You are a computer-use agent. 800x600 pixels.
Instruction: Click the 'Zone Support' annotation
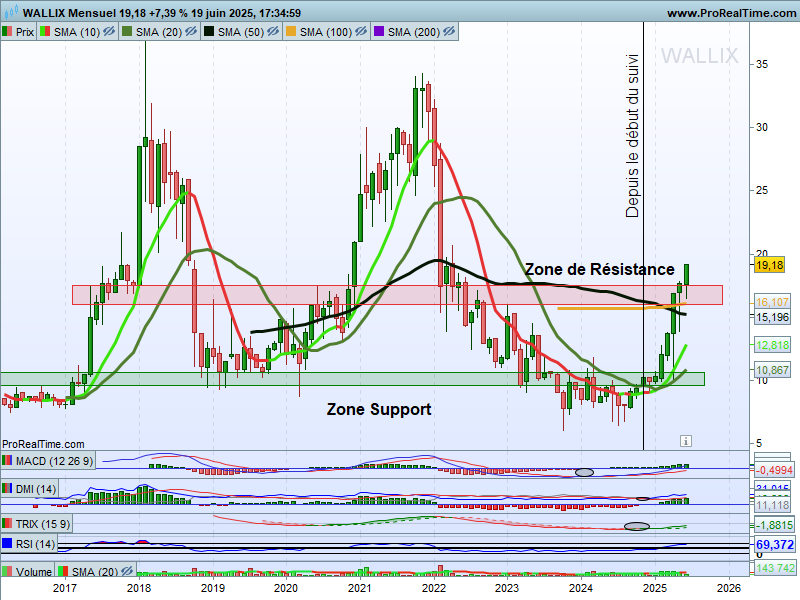[x=379, y=409]
